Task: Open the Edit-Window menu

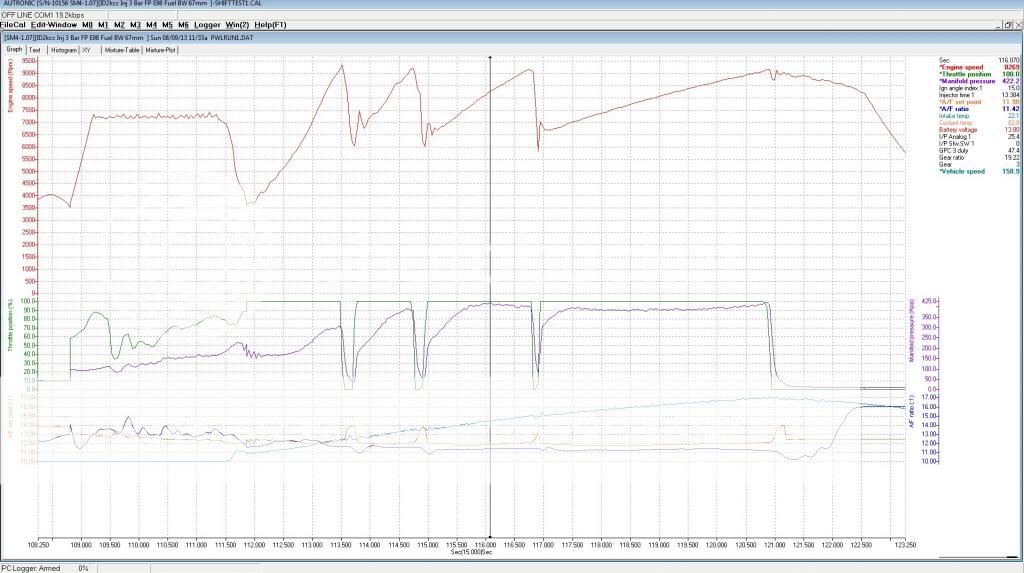Action: [54, 24]
